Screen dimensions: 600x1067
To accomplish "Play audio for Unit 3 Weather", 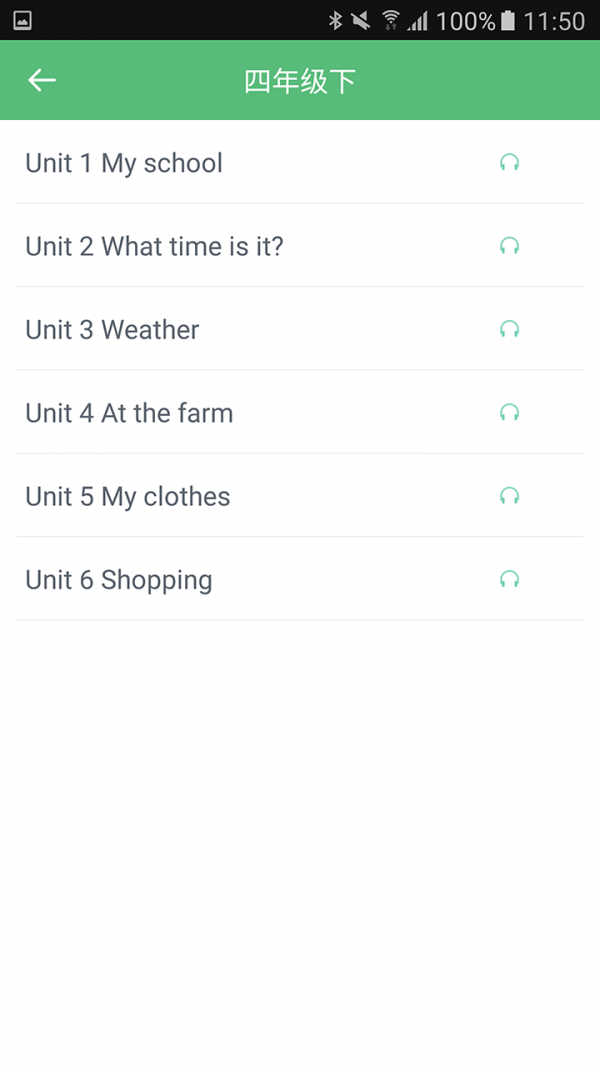I will click(x=510, y=329).
